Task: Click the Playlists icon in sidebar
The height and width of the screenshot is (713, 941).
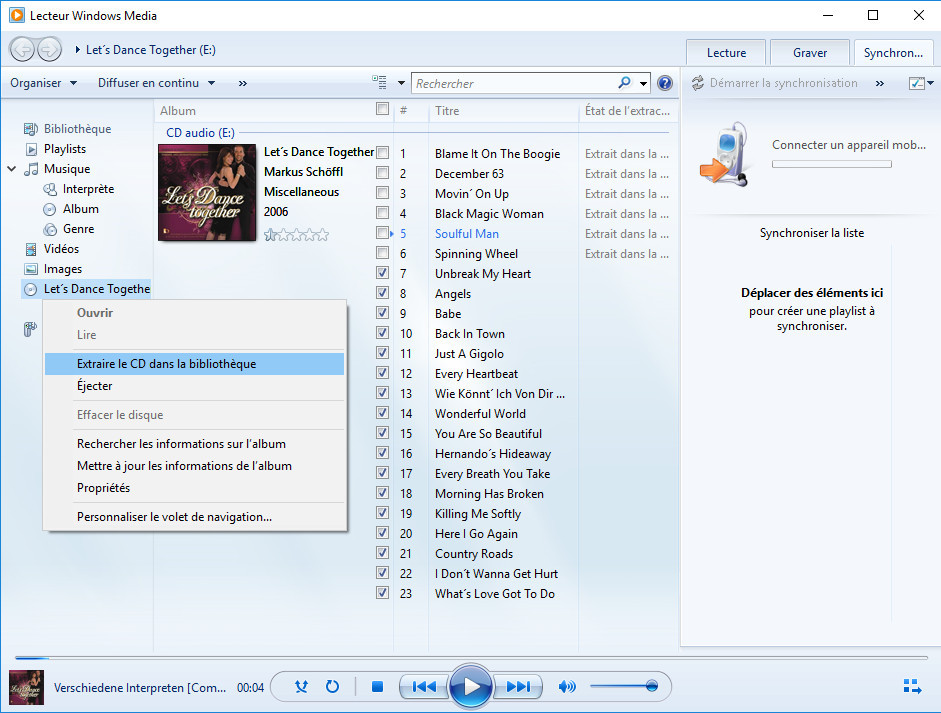Action: (x=31, y=149)
